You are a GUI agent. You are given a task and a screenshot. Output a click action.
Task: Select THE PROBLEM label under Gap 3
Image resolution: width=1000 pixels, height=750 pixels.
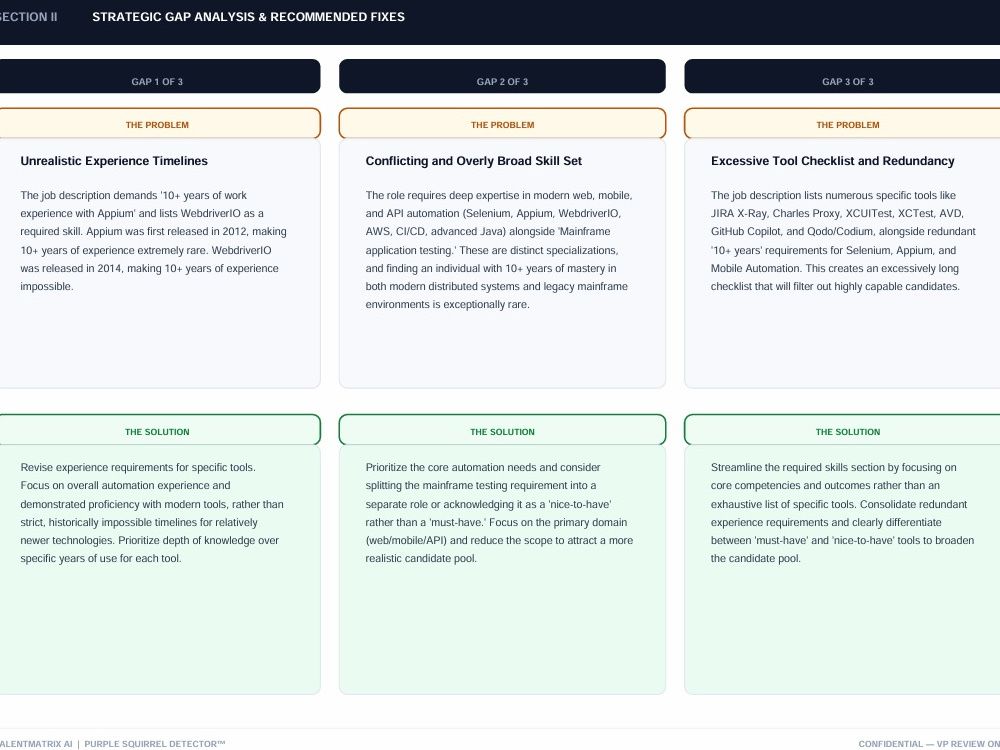coord(848,125)
